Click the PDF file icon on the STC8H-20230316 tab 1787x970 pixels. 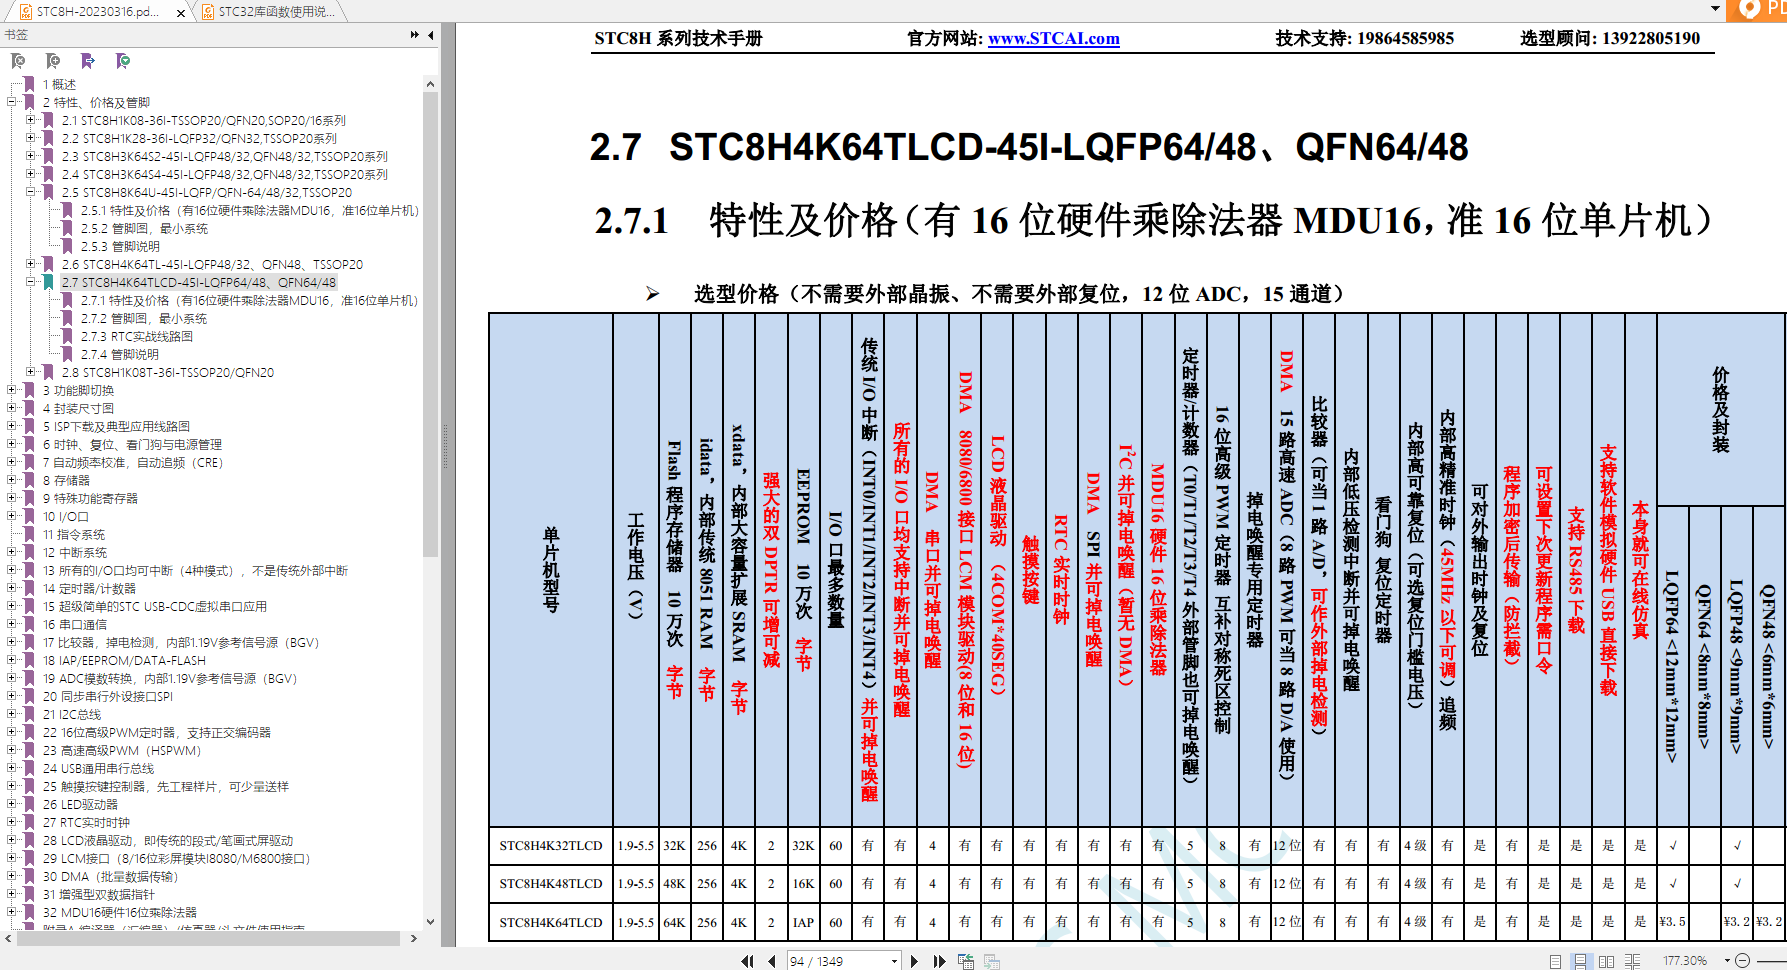tap(26, 12)
